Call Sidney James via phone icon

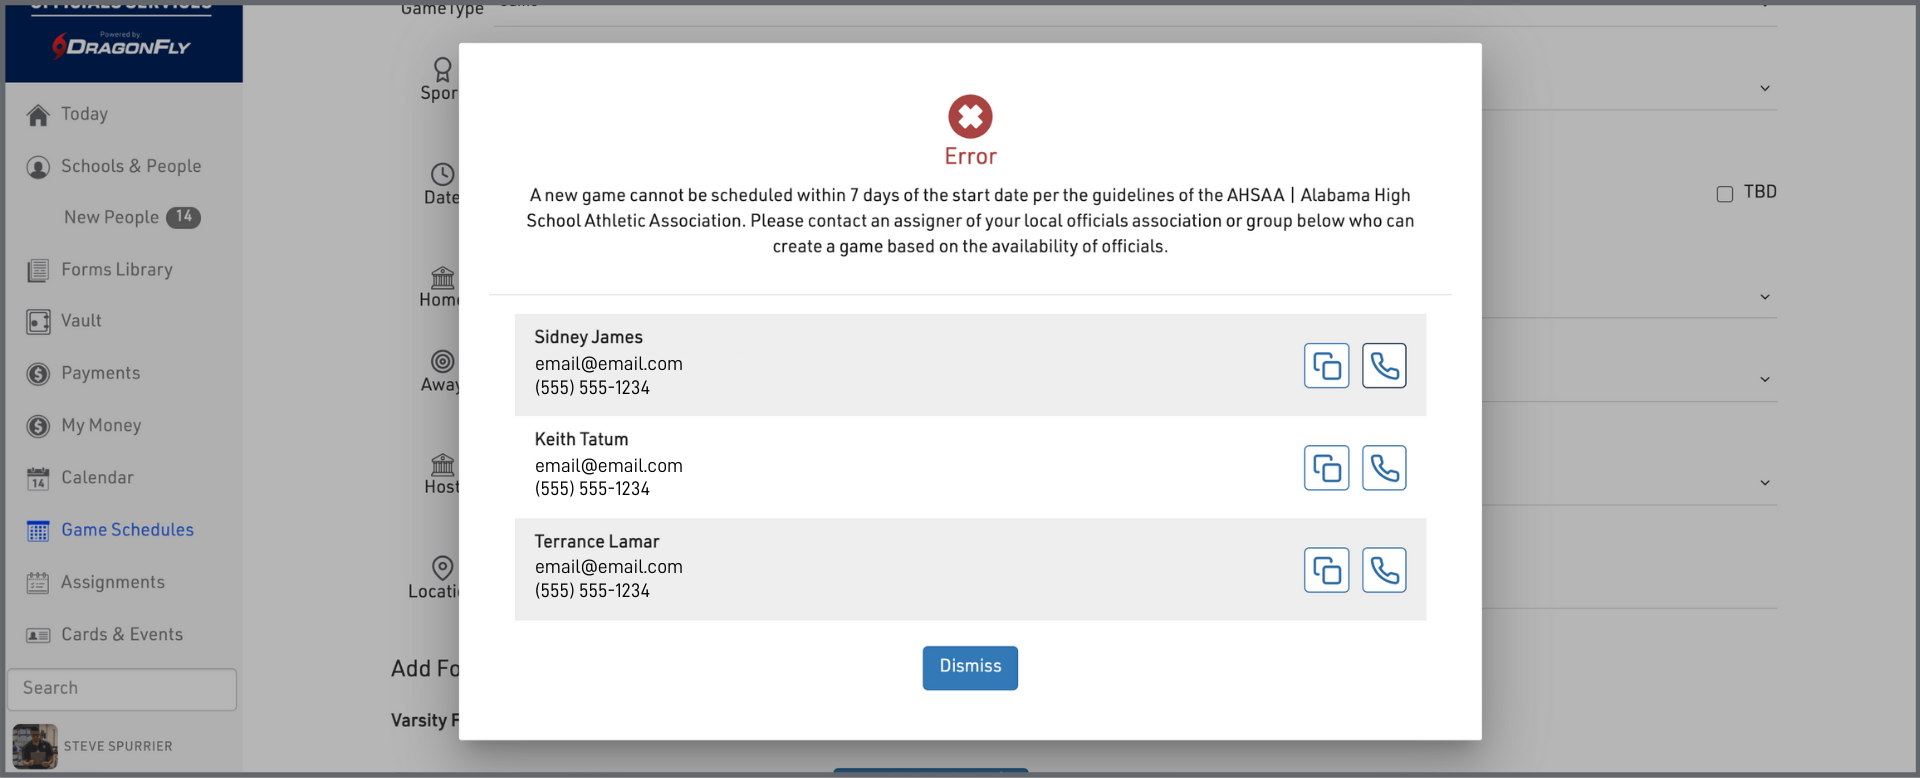[1384, 366]
